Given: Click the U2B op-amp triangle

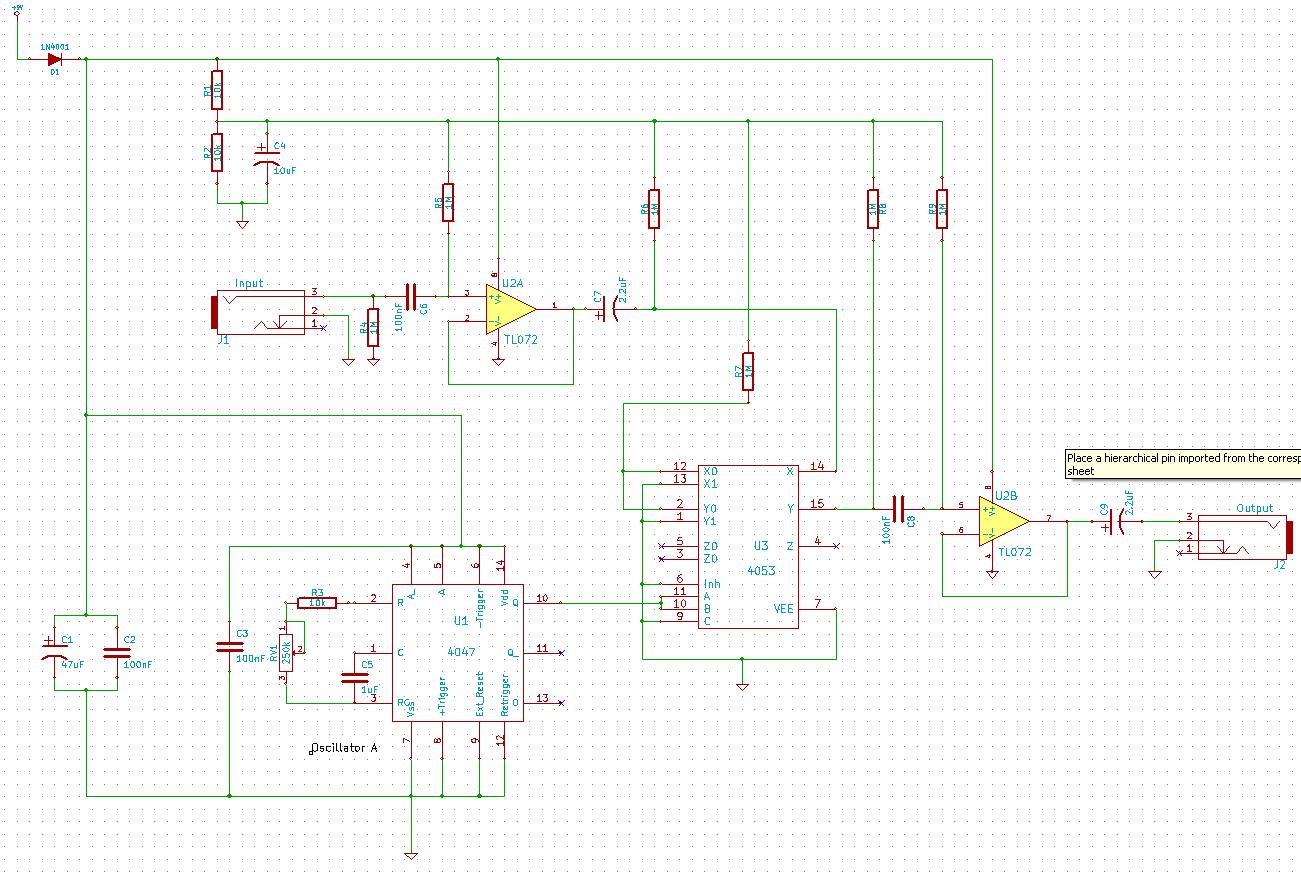Looking at the screenshot, I should tap(1003, 522).
